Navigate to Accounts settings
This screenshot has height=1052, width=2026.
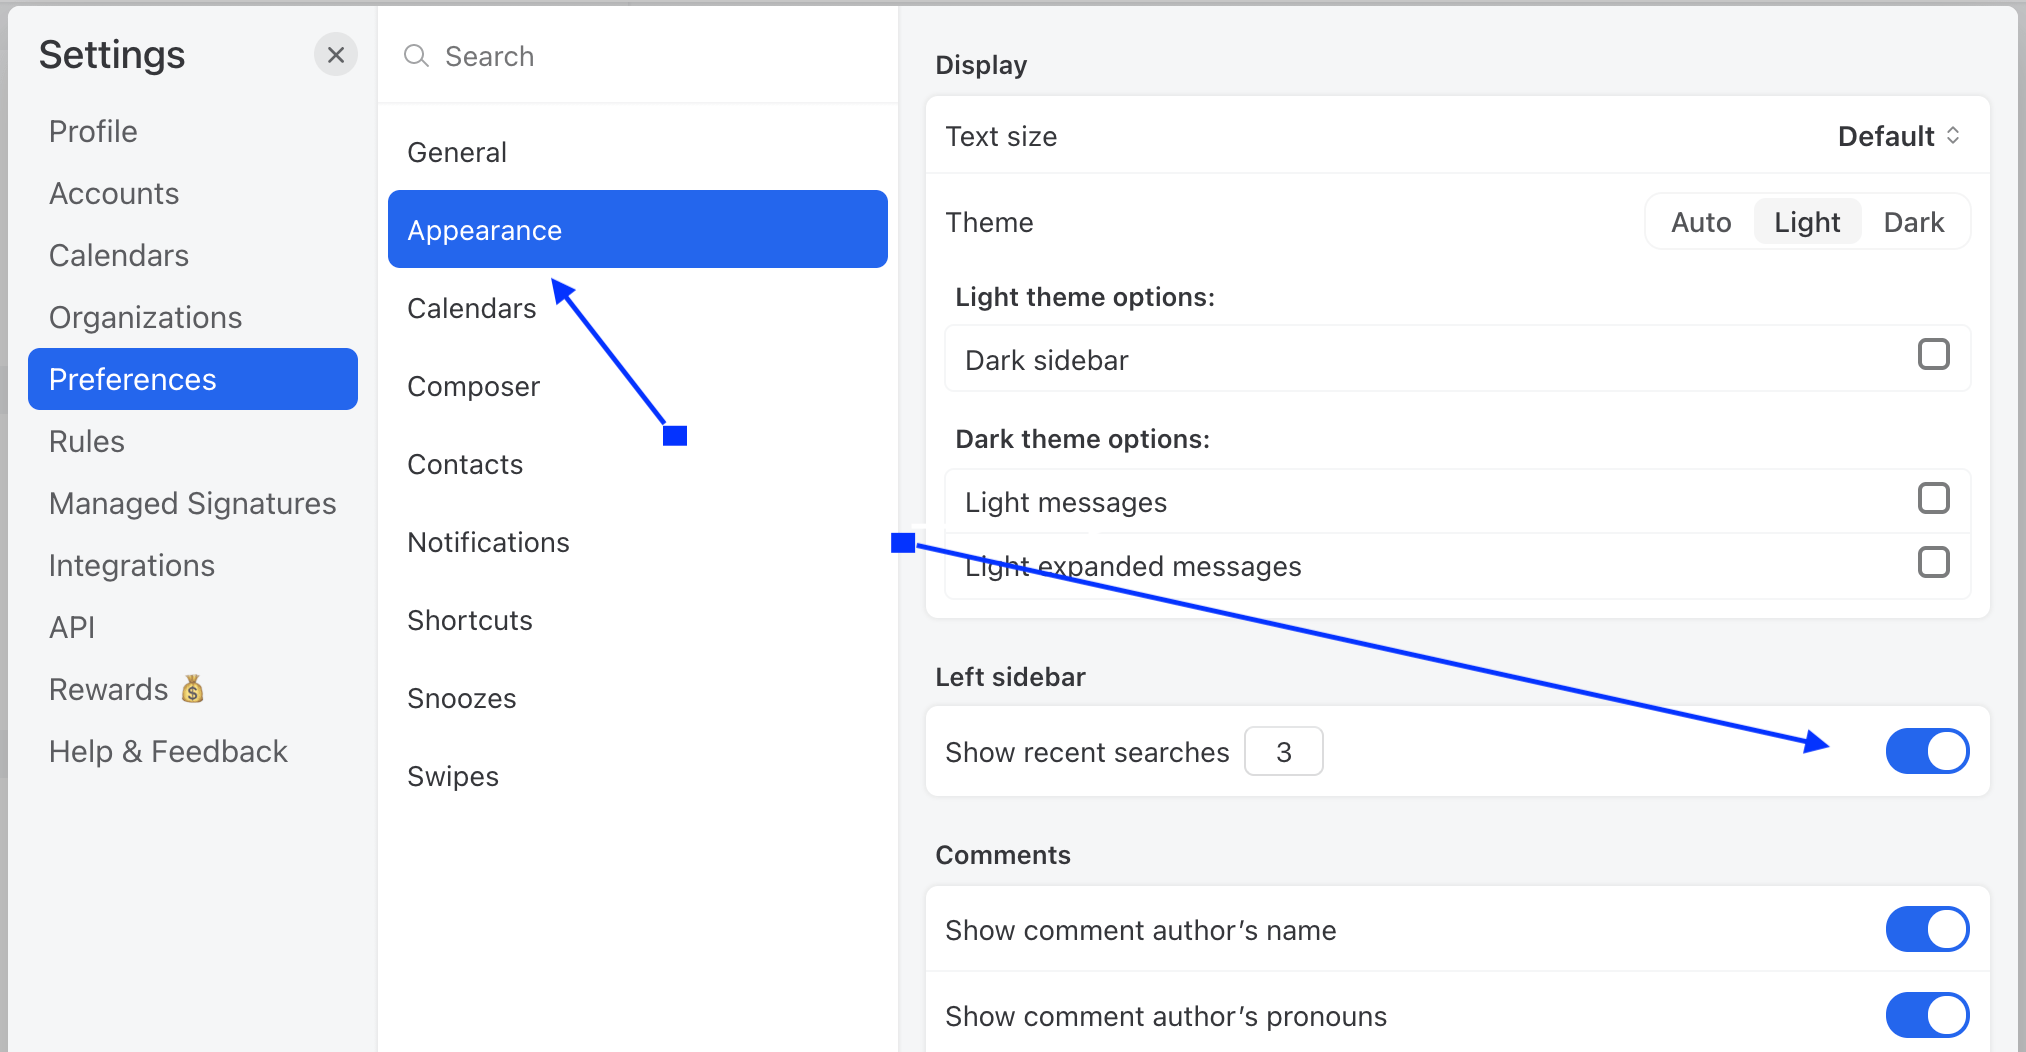tap(114, 193)
